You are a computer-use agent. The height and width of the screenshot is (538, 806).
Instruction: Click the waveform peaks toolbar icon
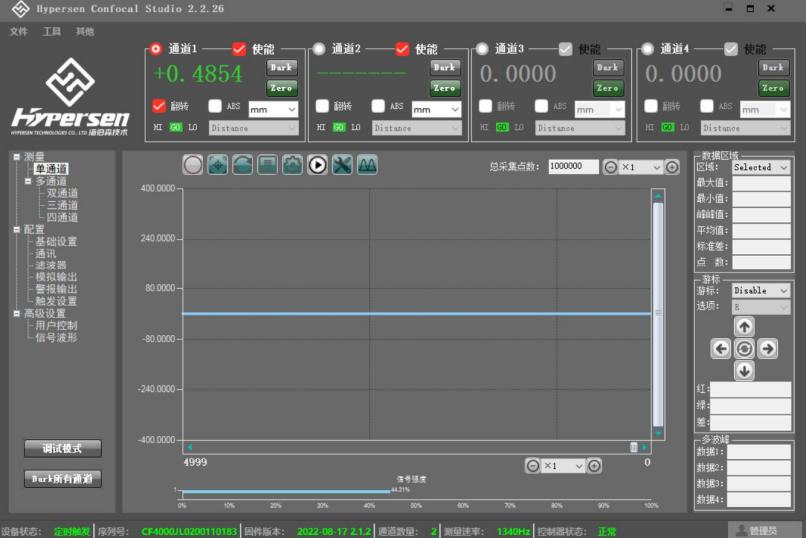(367, 165)
